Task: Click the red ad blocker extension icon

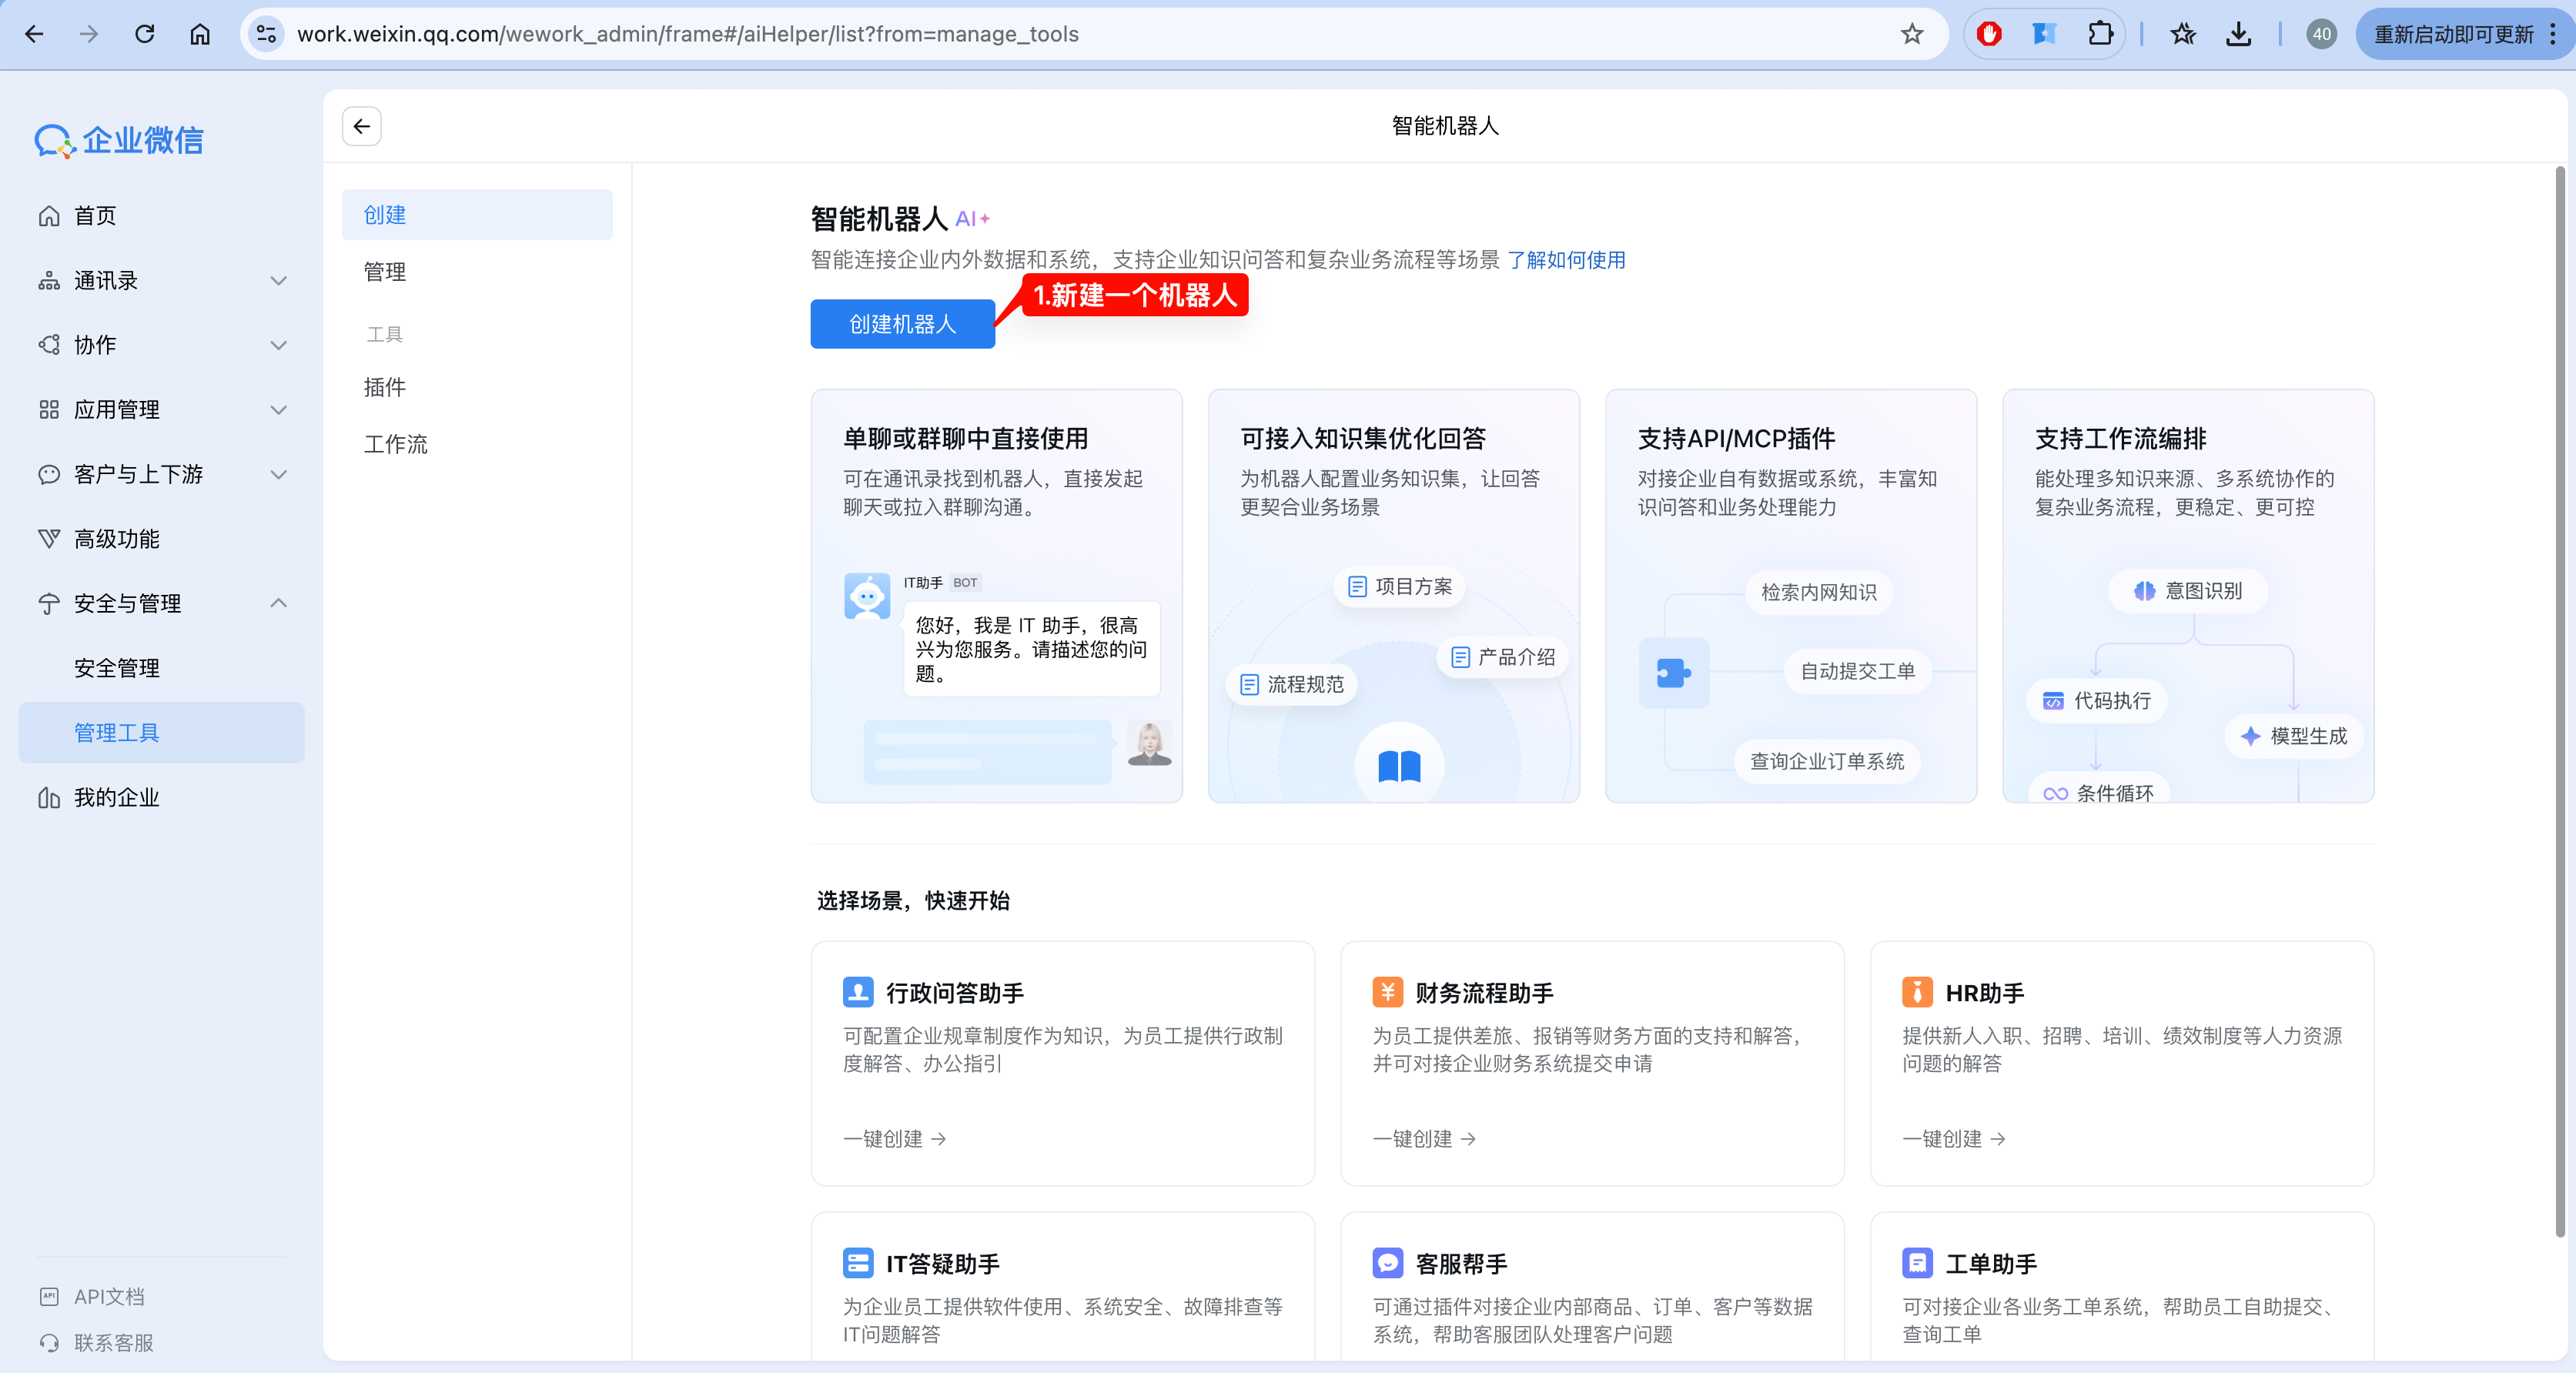Action: 1989,34
